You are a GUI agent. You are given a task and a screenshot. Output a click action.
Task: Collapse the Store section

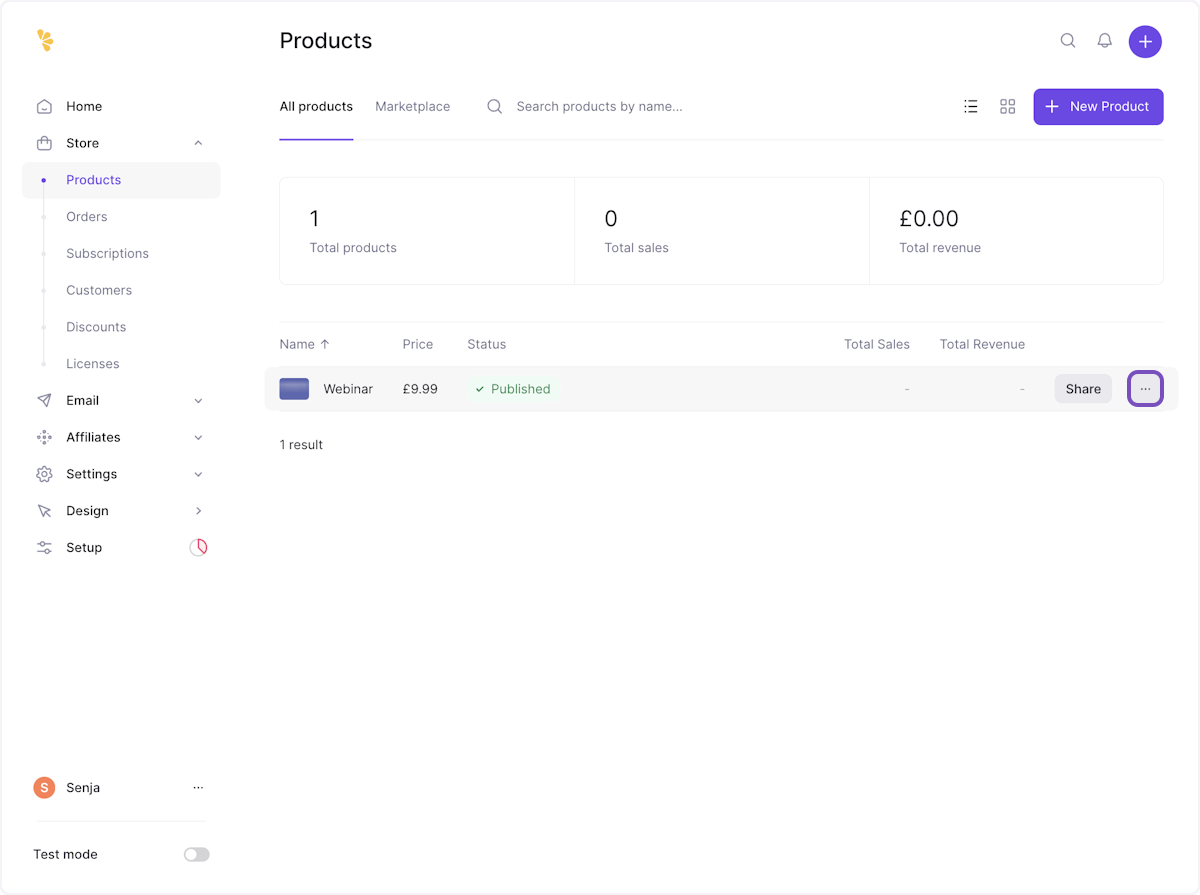coord(197,143)
